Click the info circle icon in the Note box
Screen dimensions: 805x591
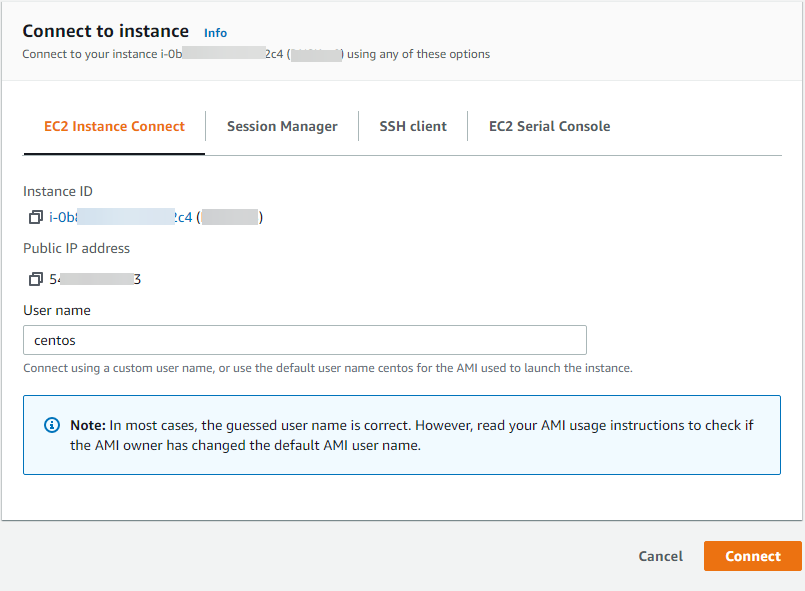tap(52, 425)
